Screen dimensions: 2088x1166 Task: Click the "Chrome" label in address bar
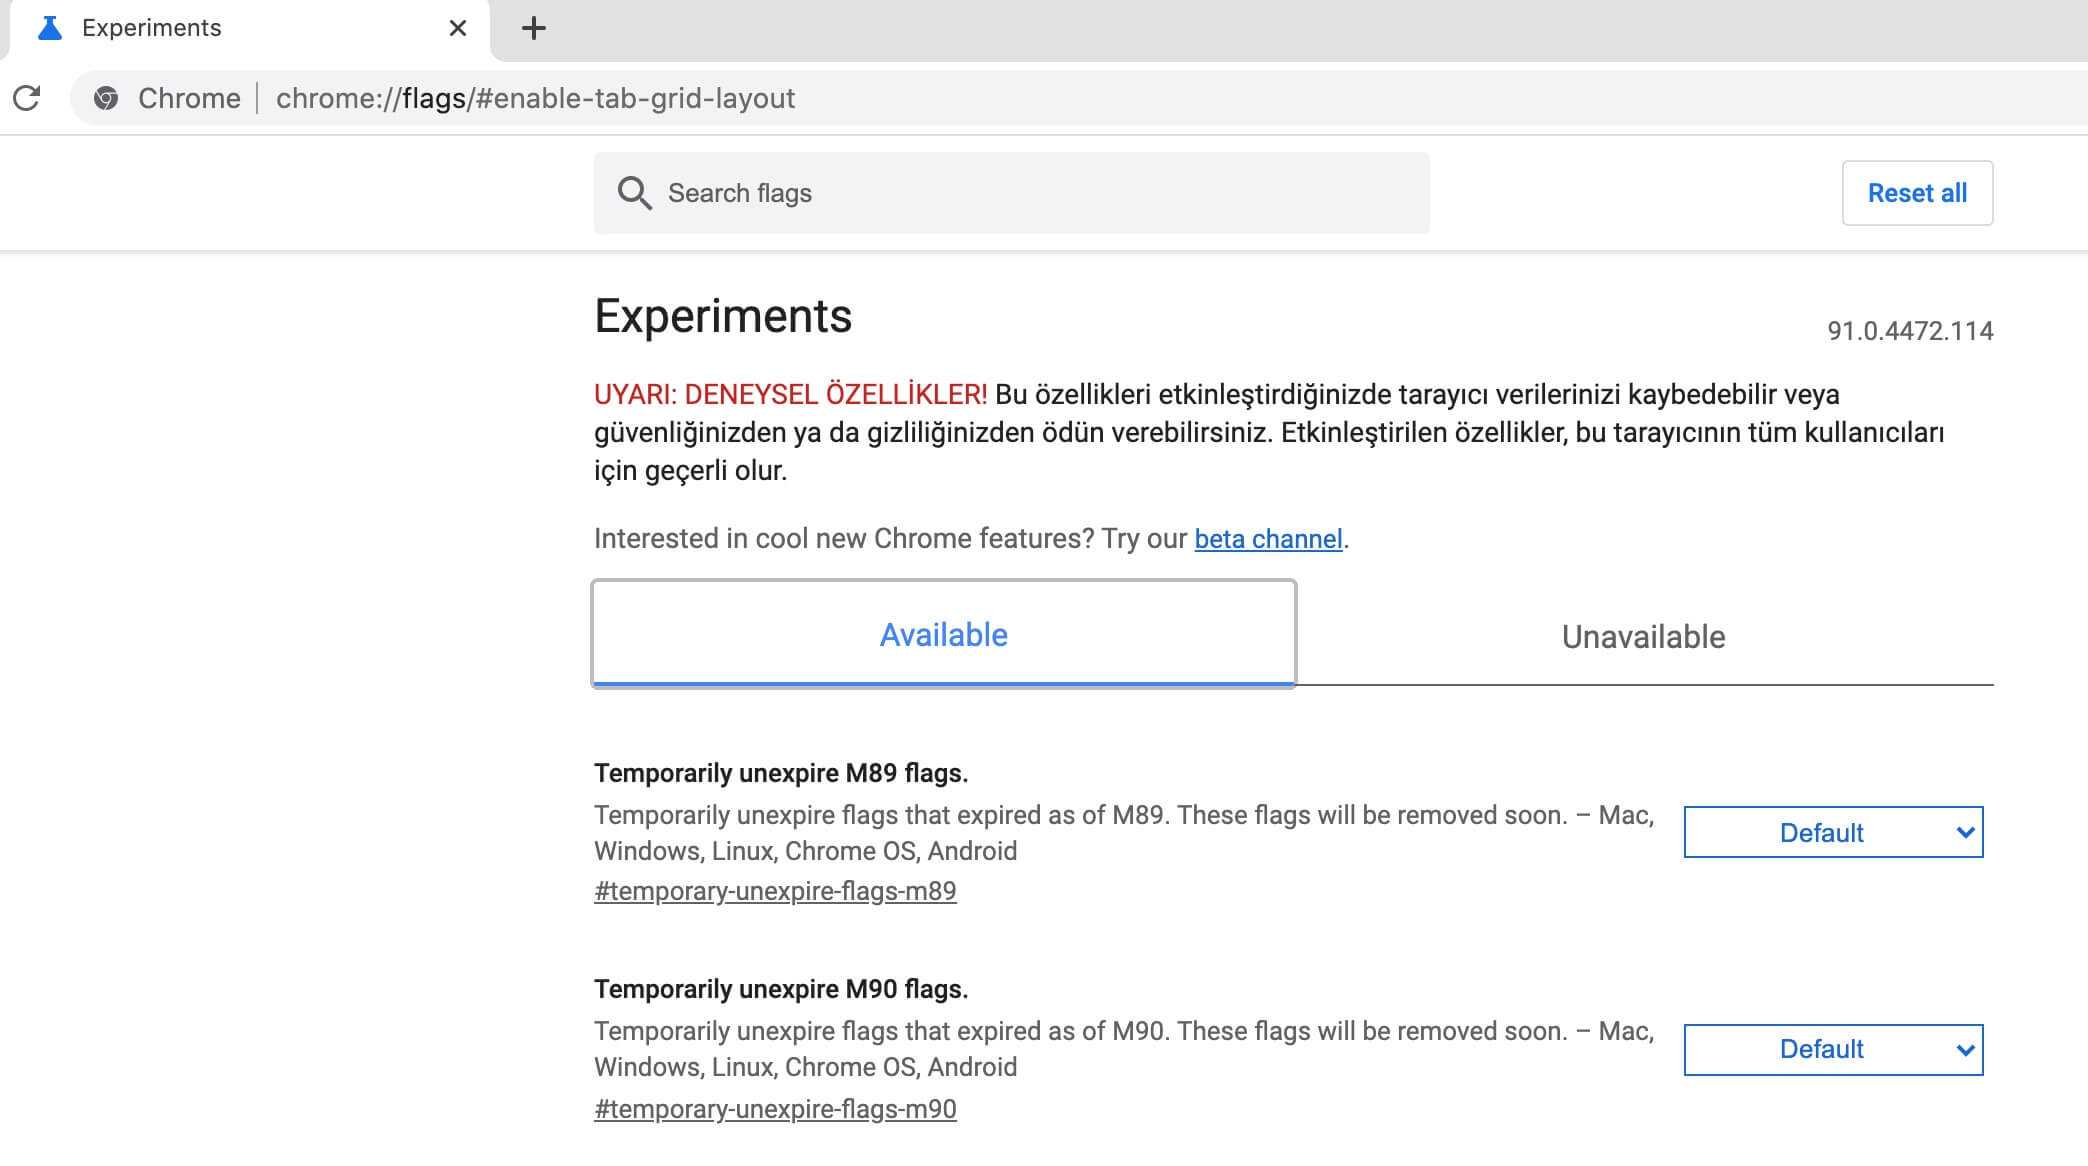pyautogui.click(x=189, y=98)
